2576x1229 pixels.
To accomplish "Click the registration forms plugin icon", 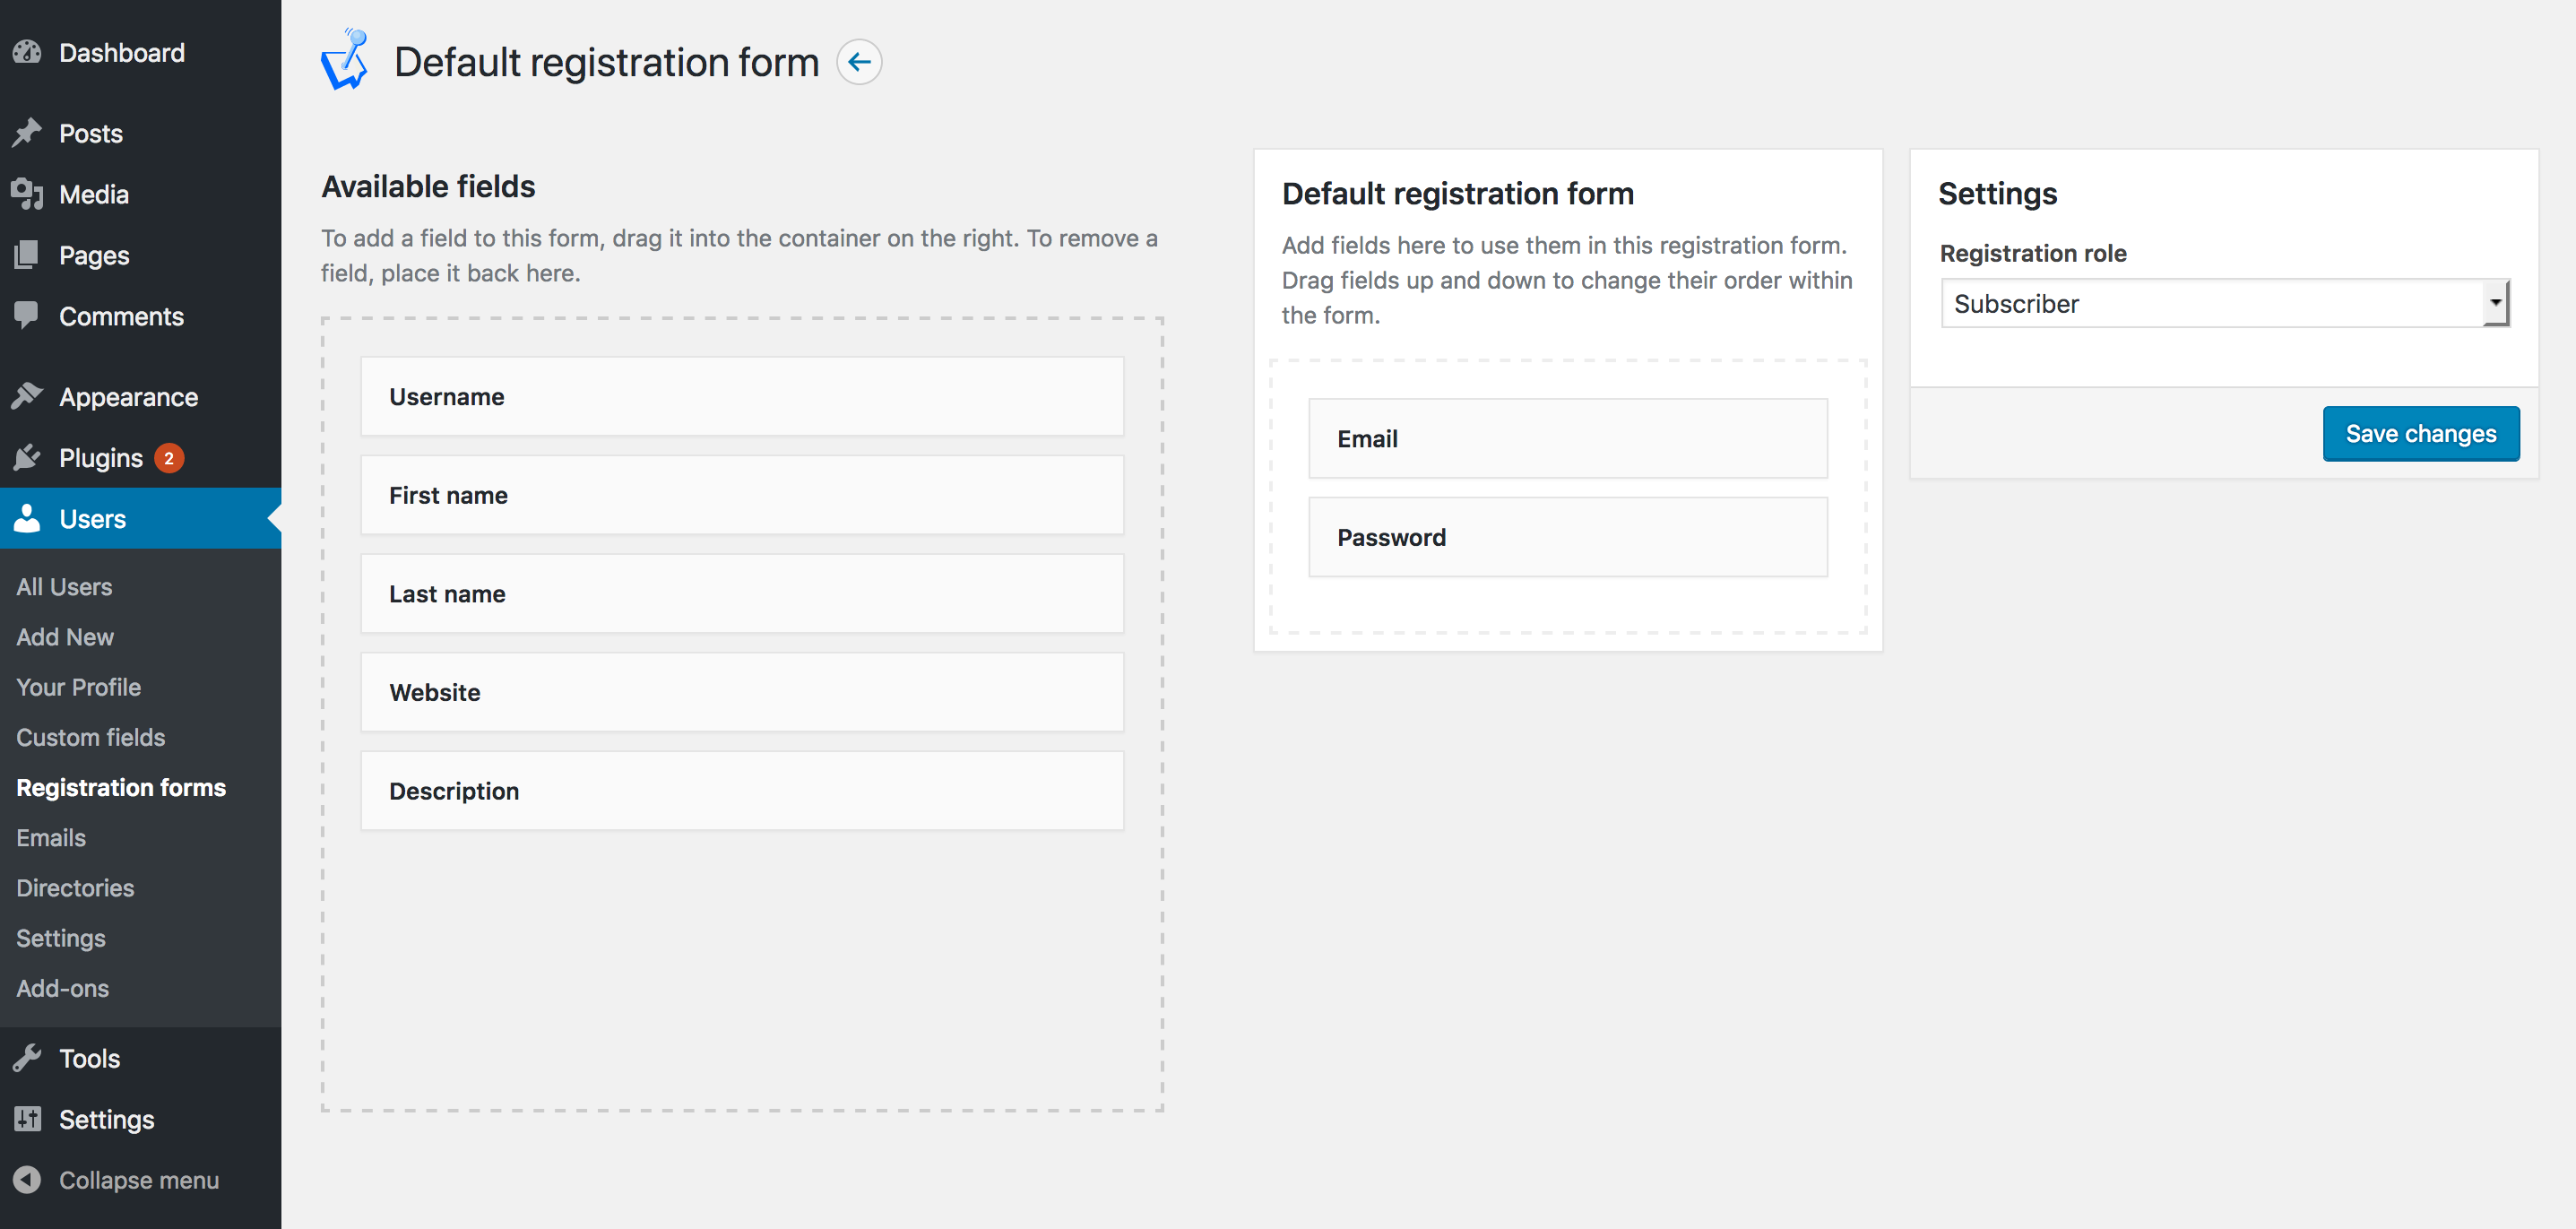I will click(x=345, y=63).
